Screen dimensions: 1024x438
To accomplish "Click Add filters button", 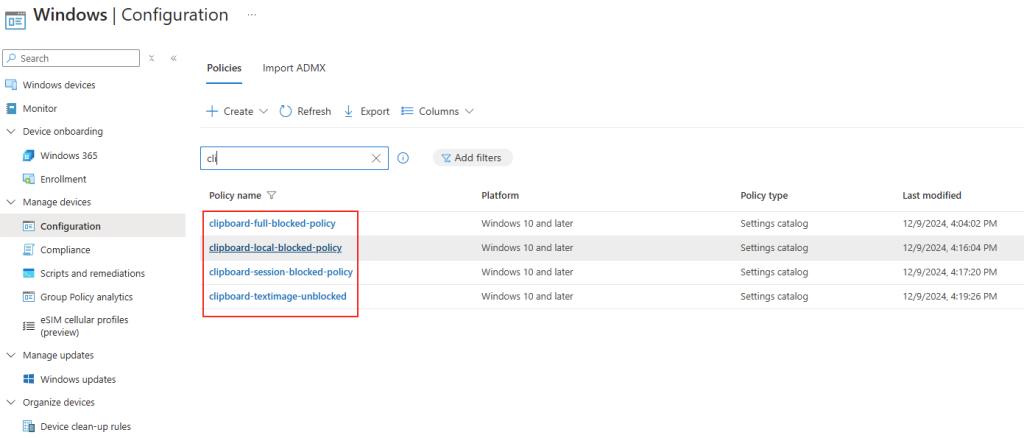I will (x=473, y=158).
